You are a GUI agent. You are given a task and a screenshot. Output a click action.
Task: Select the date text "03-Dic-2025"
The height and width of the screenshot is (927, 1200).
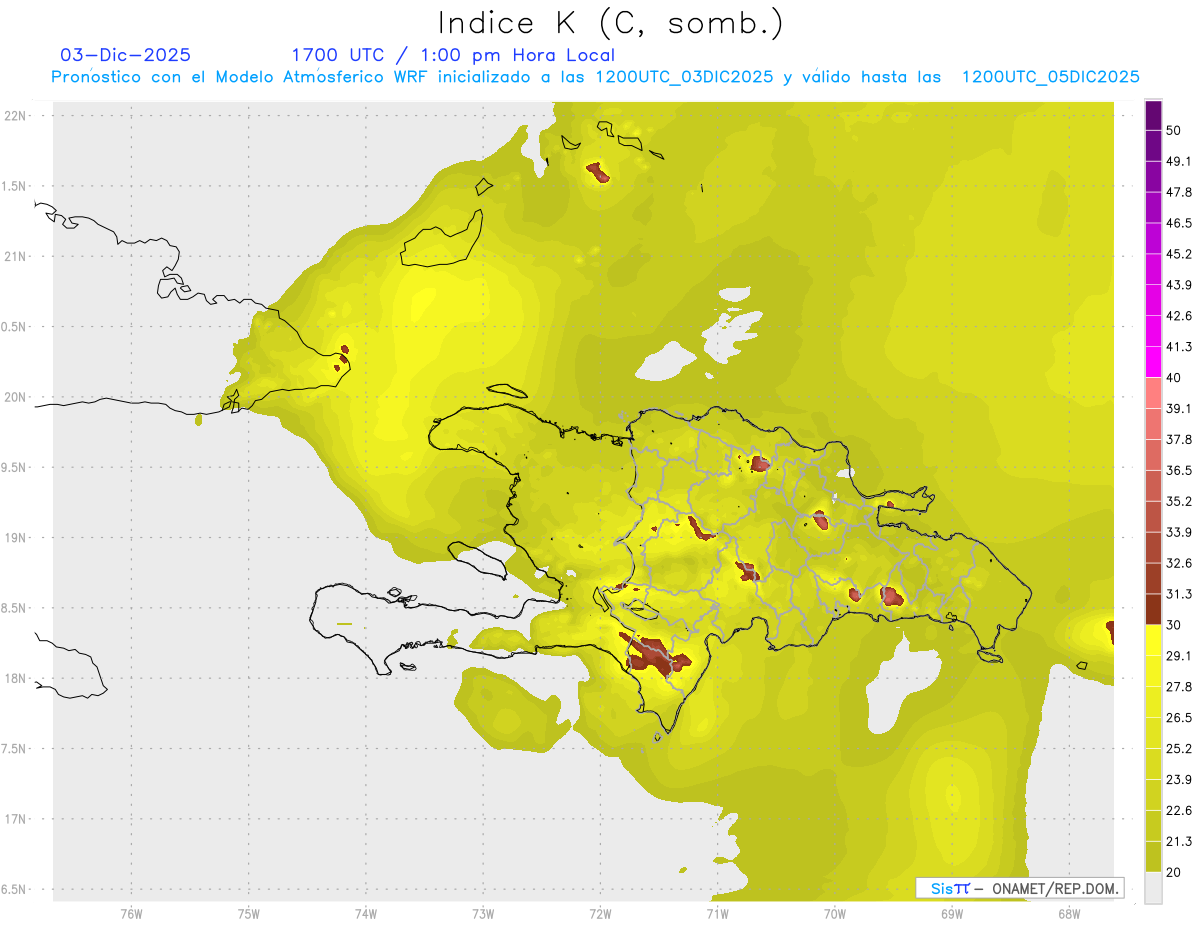(x=125, y=55)
